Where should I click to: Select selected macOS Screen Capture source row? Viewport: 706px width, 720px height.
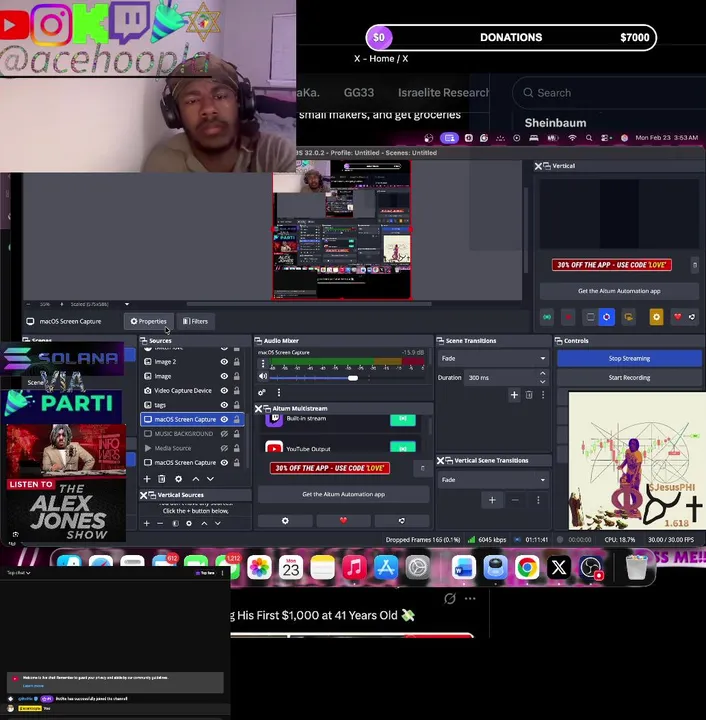192,419
